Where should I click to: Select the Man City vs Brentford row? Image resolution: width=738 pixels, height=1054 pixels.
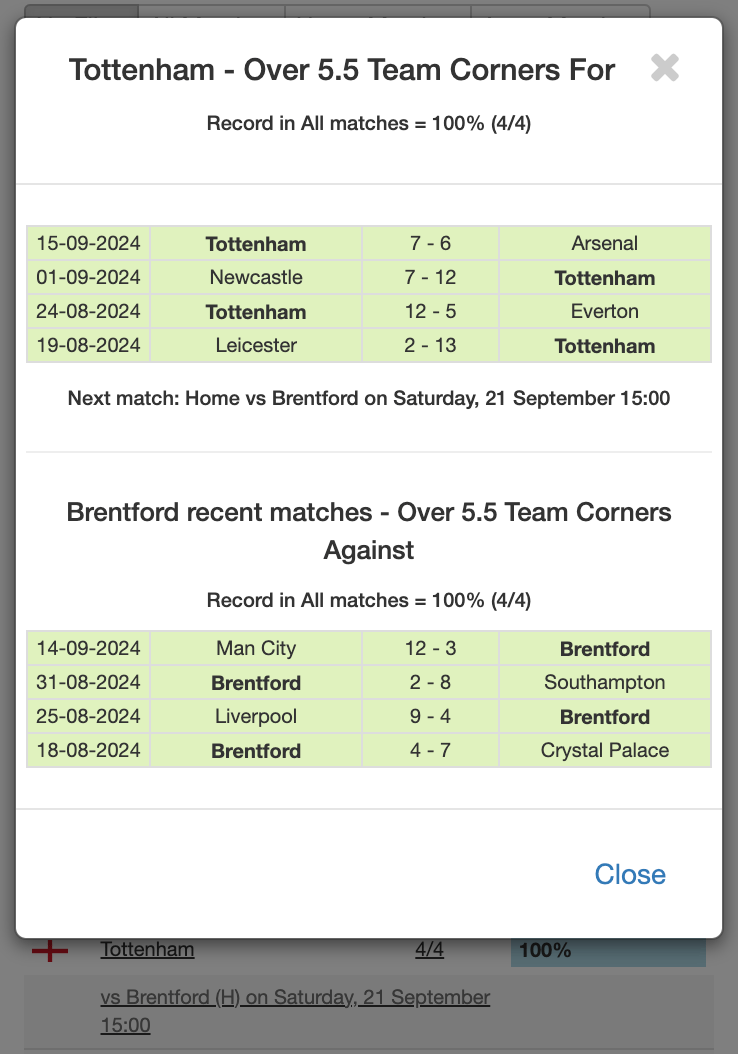(369, 648)
